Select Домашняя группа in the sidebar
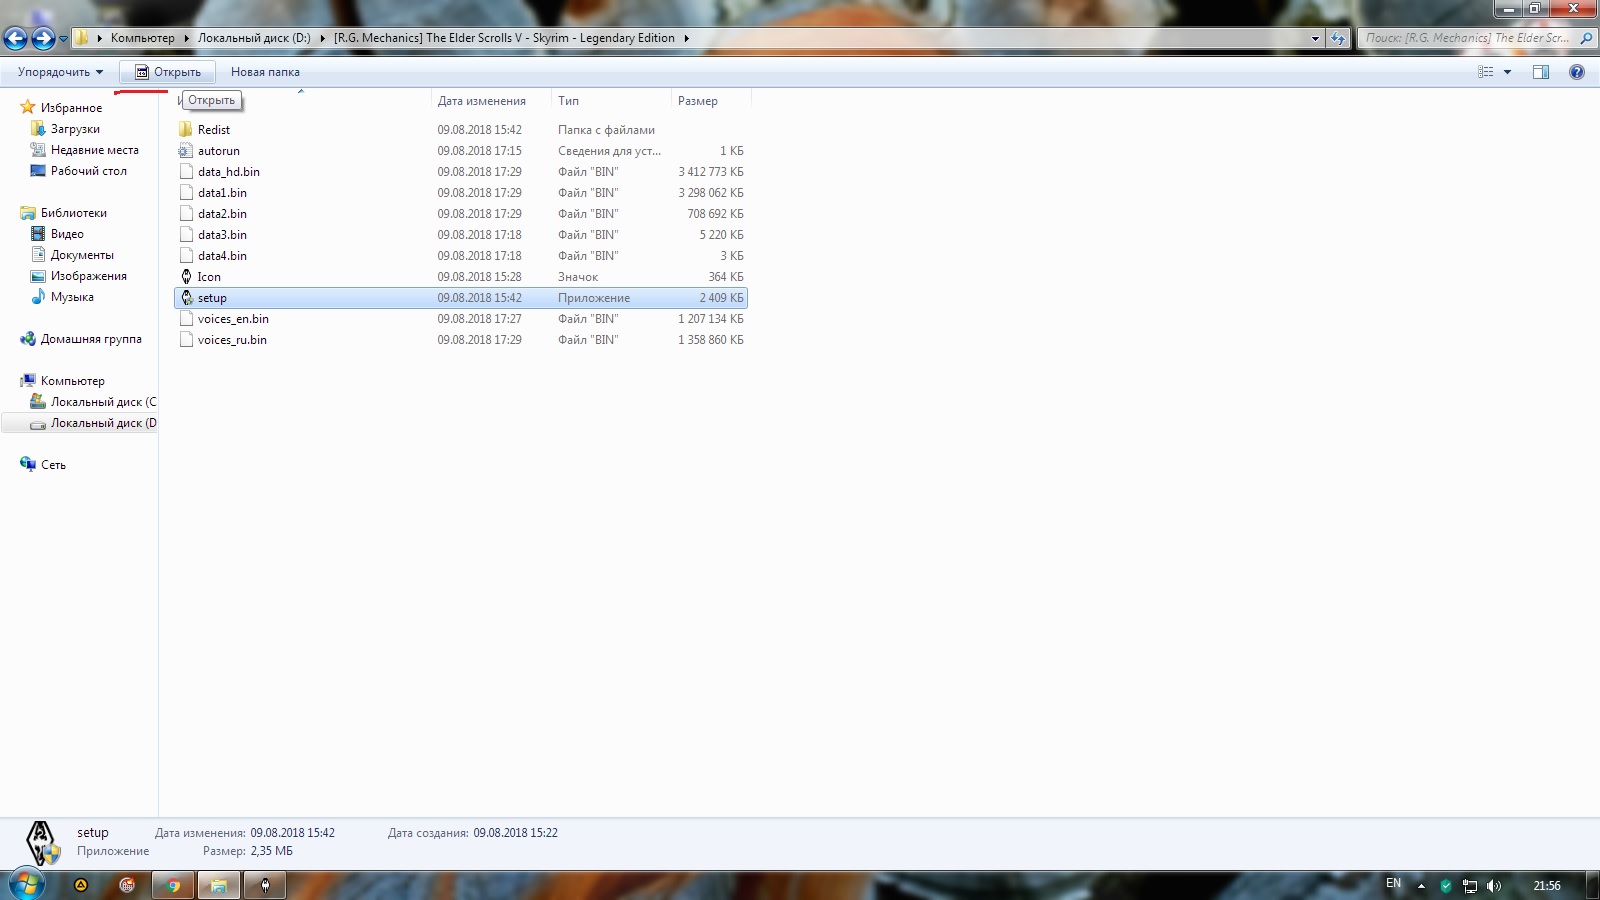This screenshot has width=1600, height=900. [91, 339]
